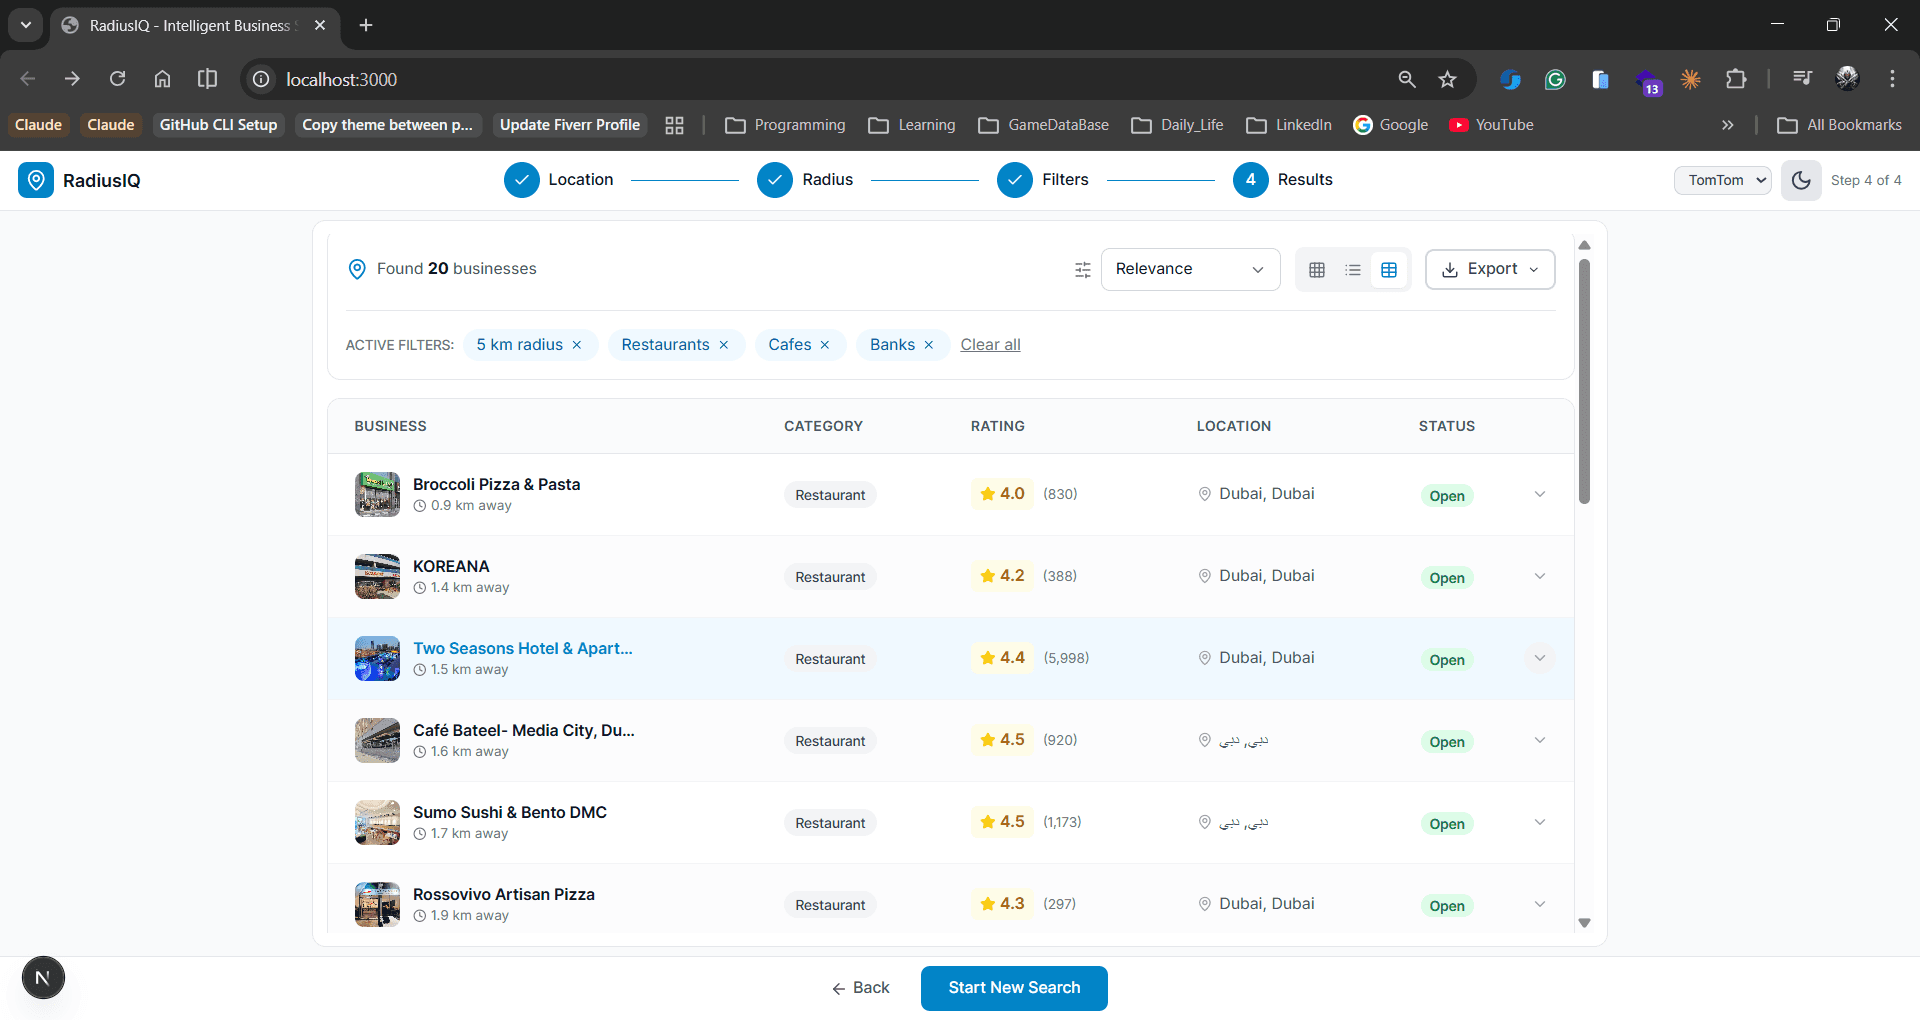Image resolution: width=1920 pixels, height=1020 pixels.
Task: Open the browser three-dot menu
Action: coord(1892,79)
